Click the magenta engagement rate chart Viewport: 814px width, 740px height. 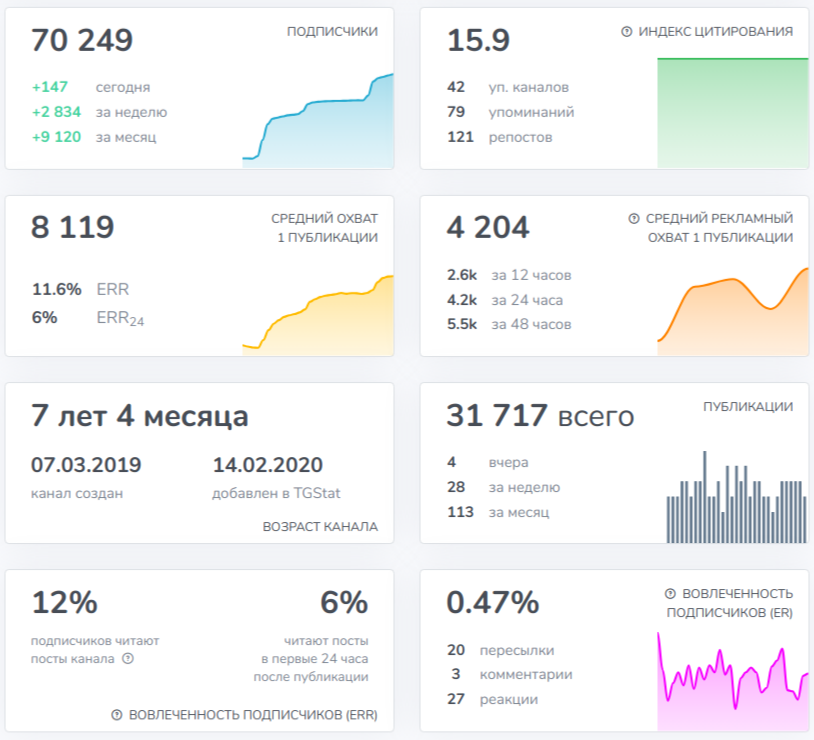(732, 681)
